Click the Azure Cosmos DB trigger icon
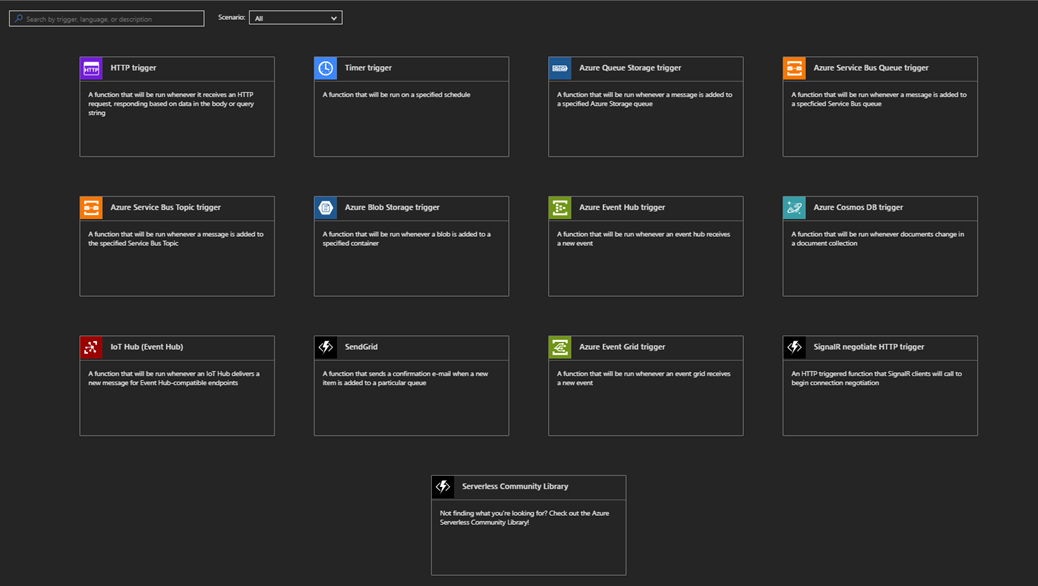Image resolution: width=1038 pixels, height=586 pixels. tap(794, 208)
